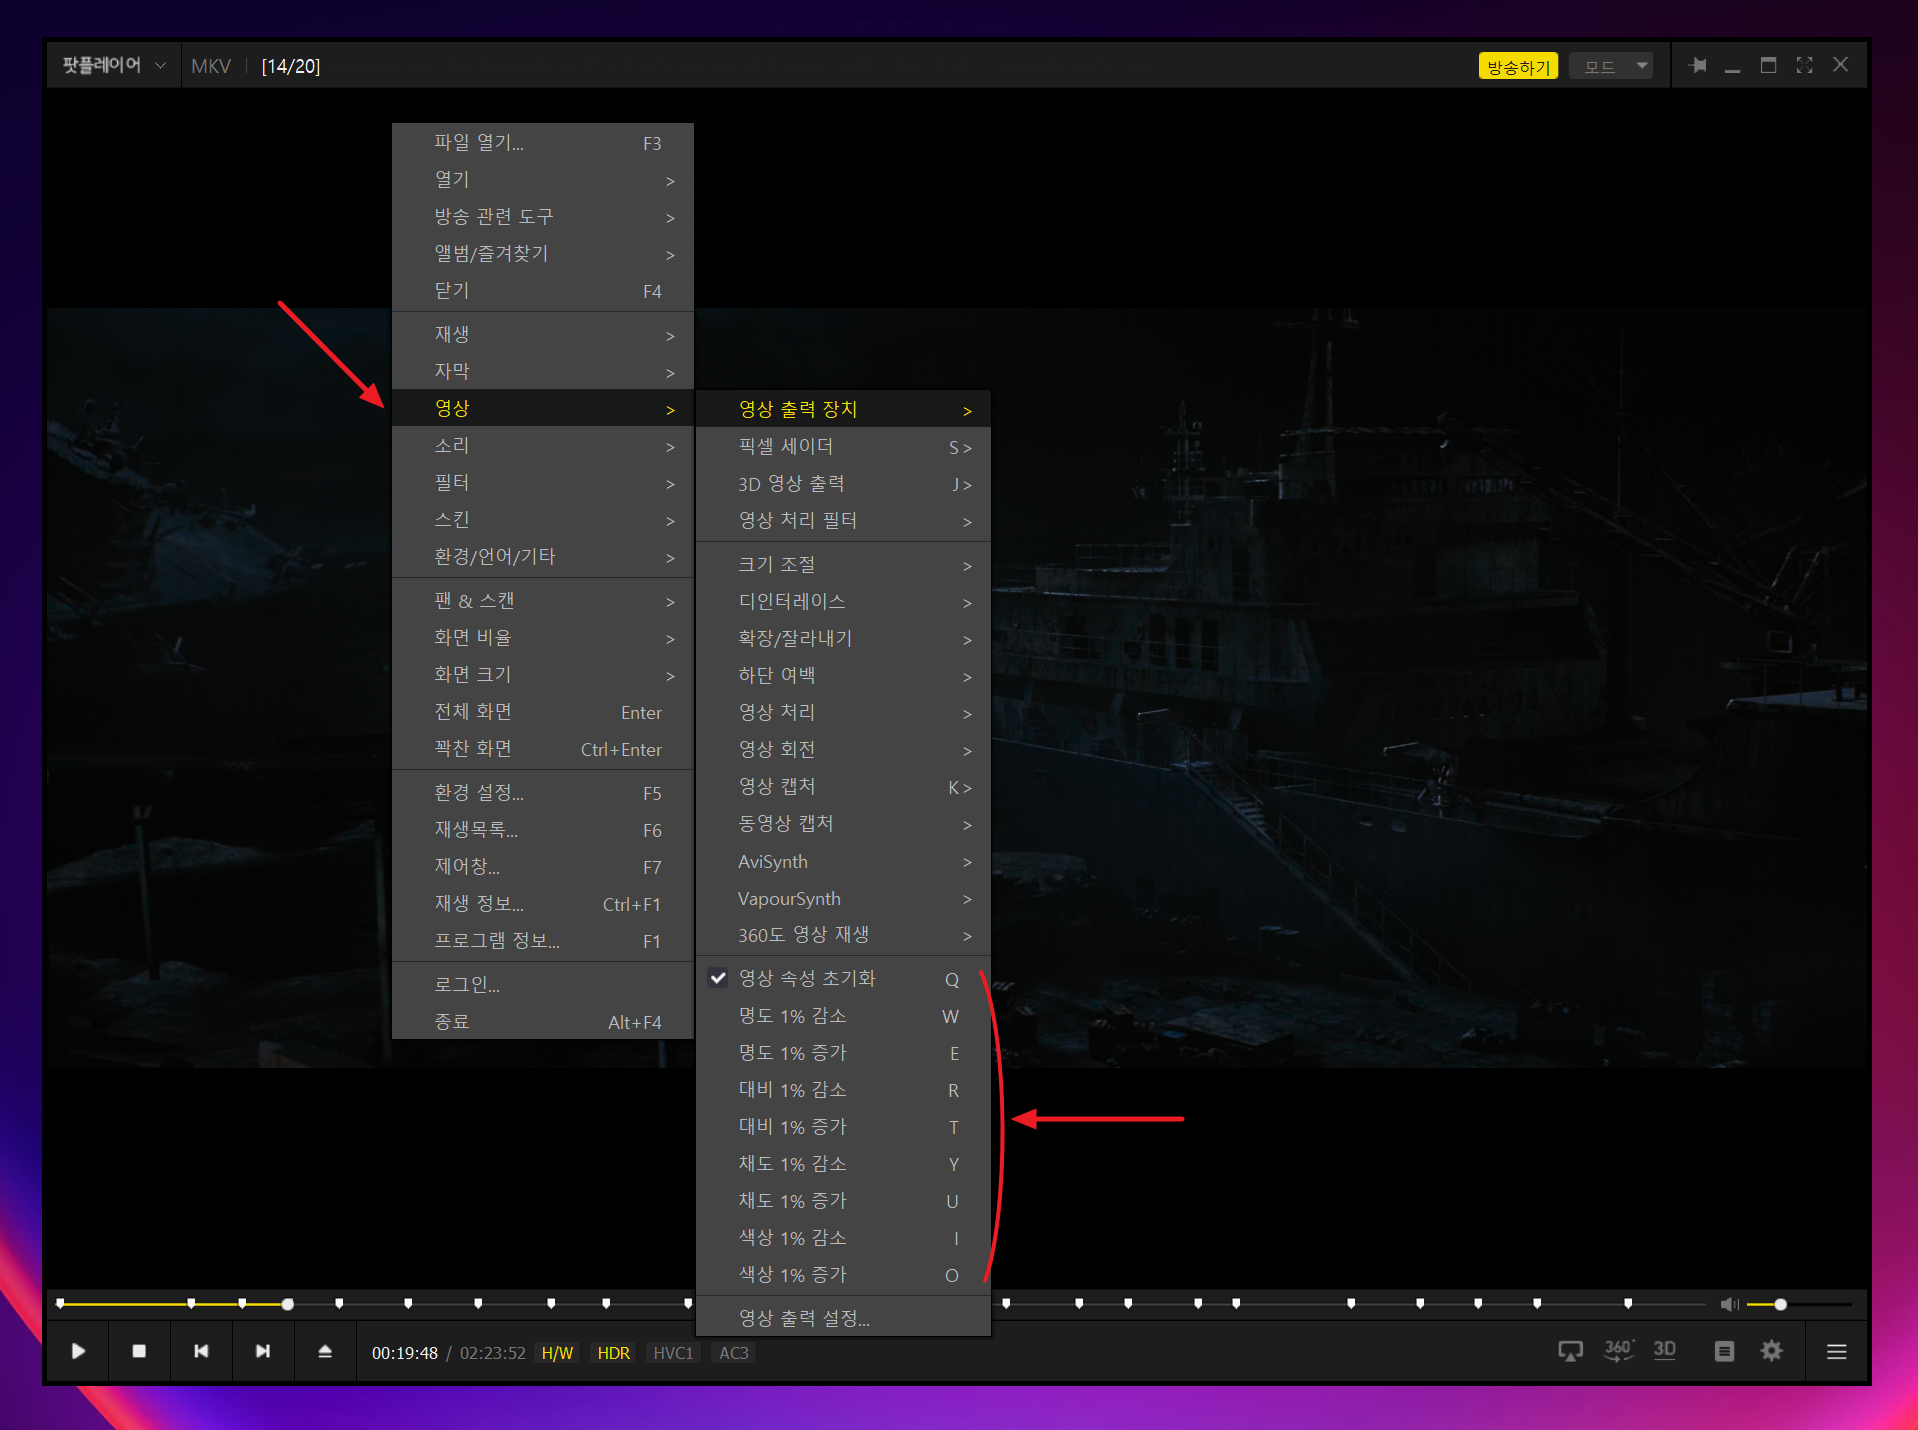Expand 영상 출력 장치 submenu
Image resolution: width=1918 pixels, height=1430 pixels.
pyautogui.click(x=843, y=409)
